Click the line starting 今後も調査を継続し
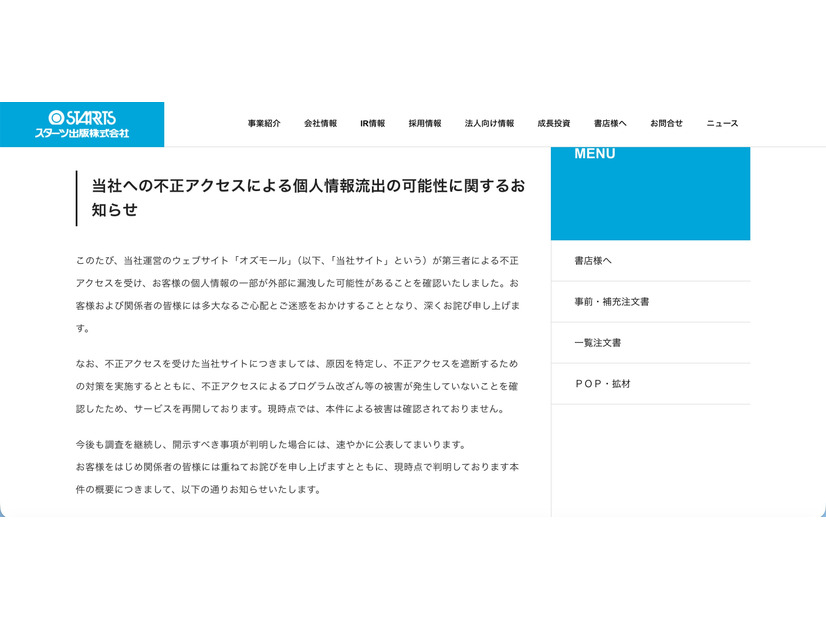The image size is (826, 620). click(x=271, y=445)
